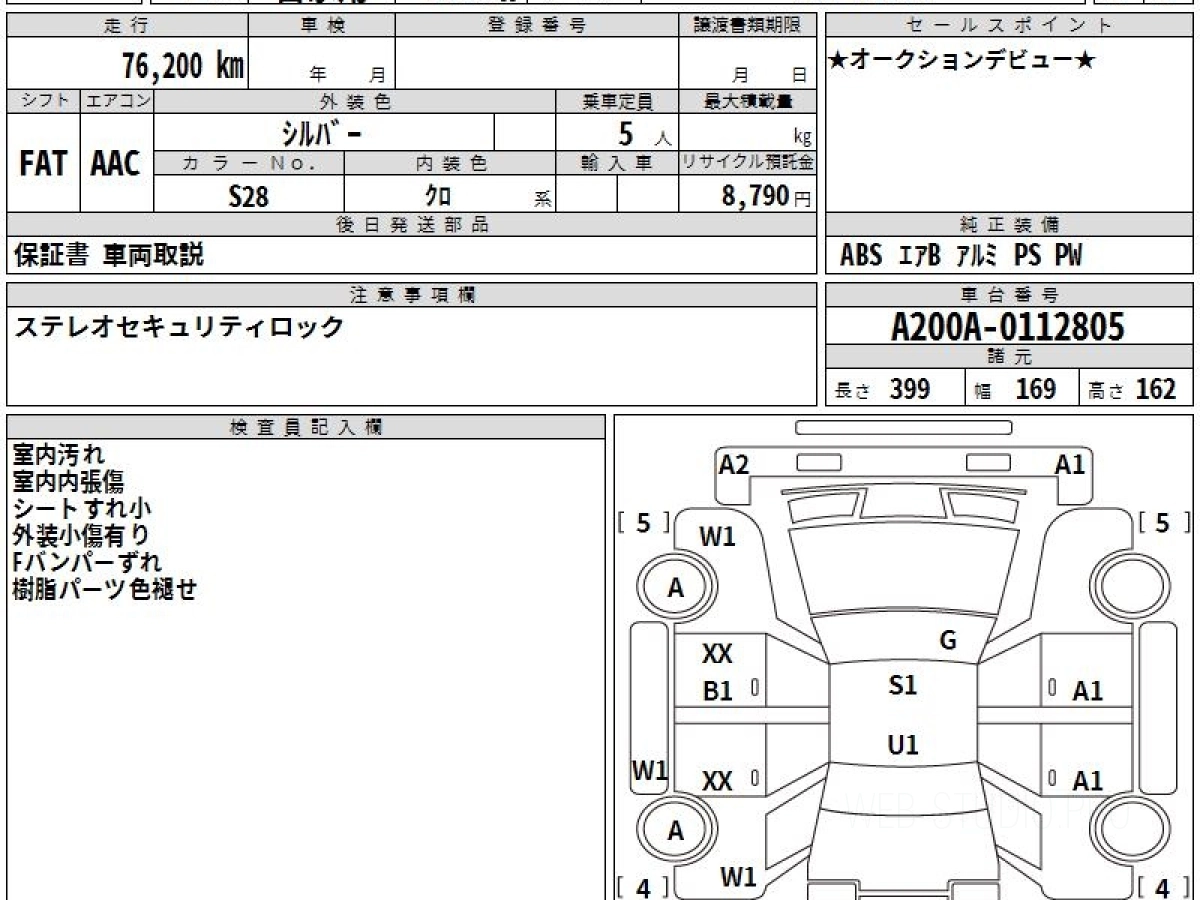Viewport: 1200px width, 900px height.
Task: Select the クロ interior colour value
Action: point(438,196)
